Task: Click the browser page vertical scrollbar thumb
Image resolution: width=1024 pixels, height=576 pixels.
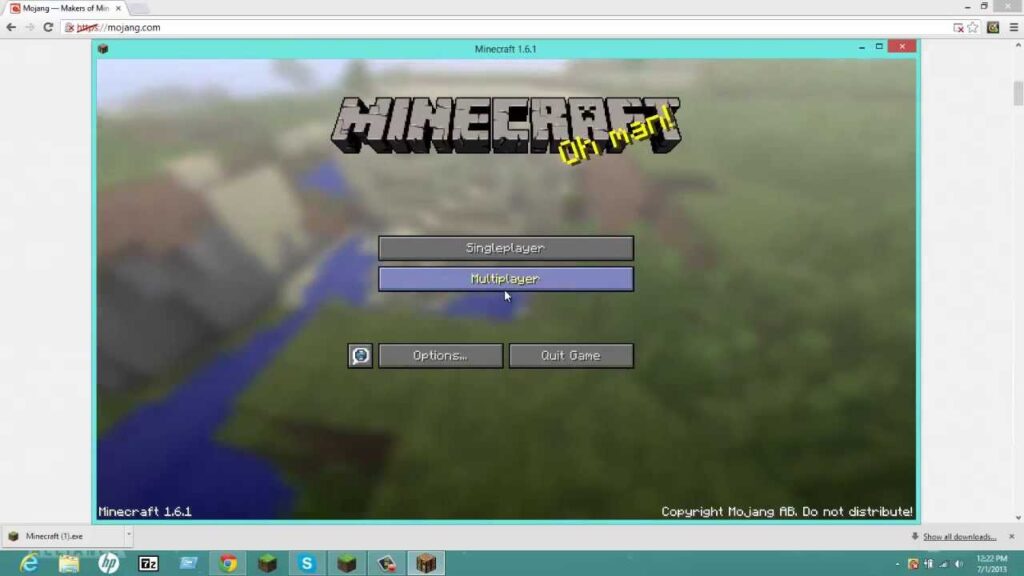Action: pos(1018,93)
